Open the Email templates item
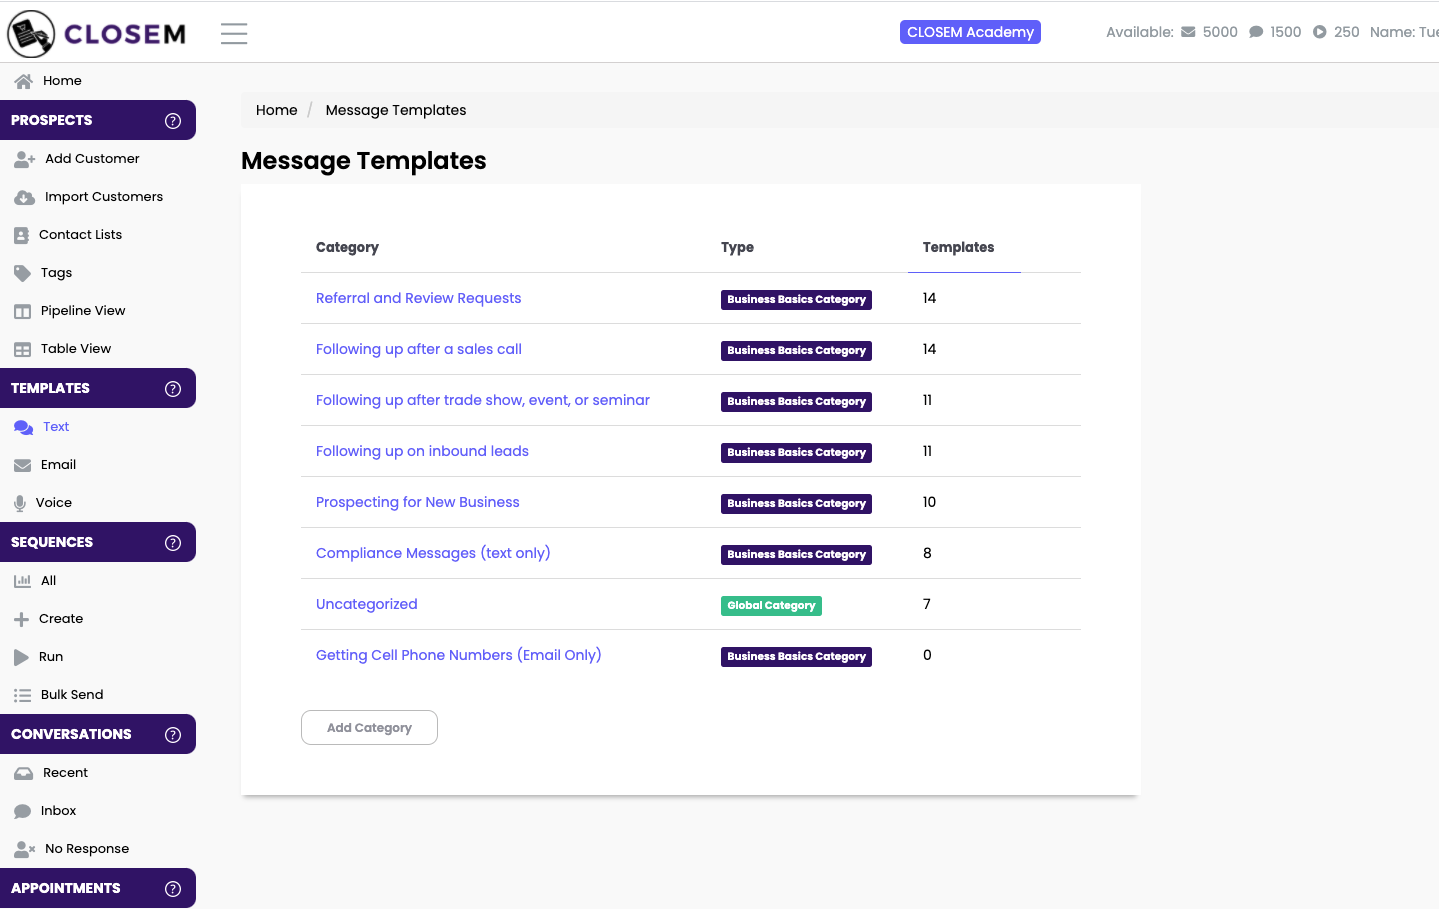 pyautogui.click(x=59, y=465)
